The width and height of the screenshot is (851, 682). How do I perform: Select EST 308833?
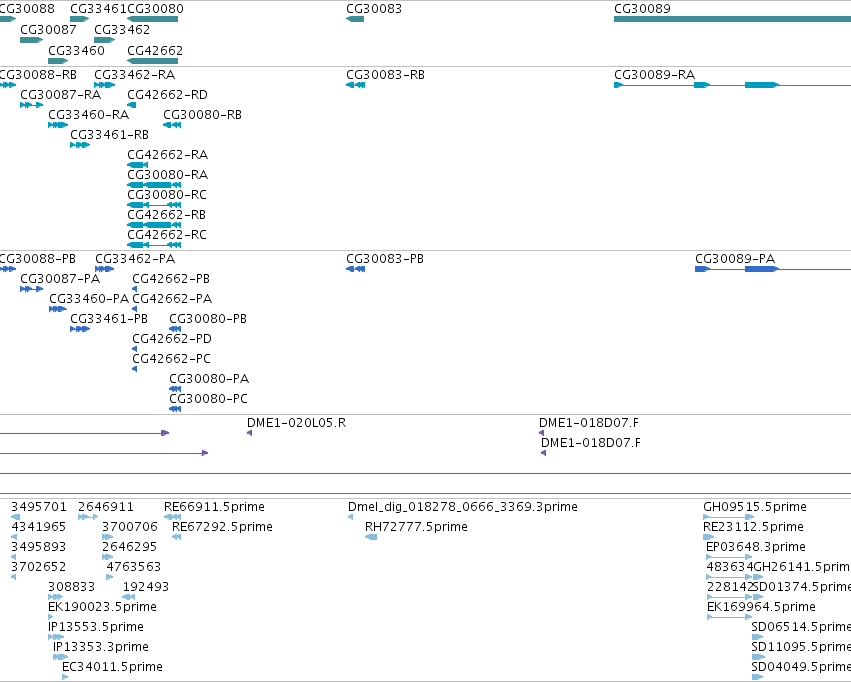(x=55, y=597)
